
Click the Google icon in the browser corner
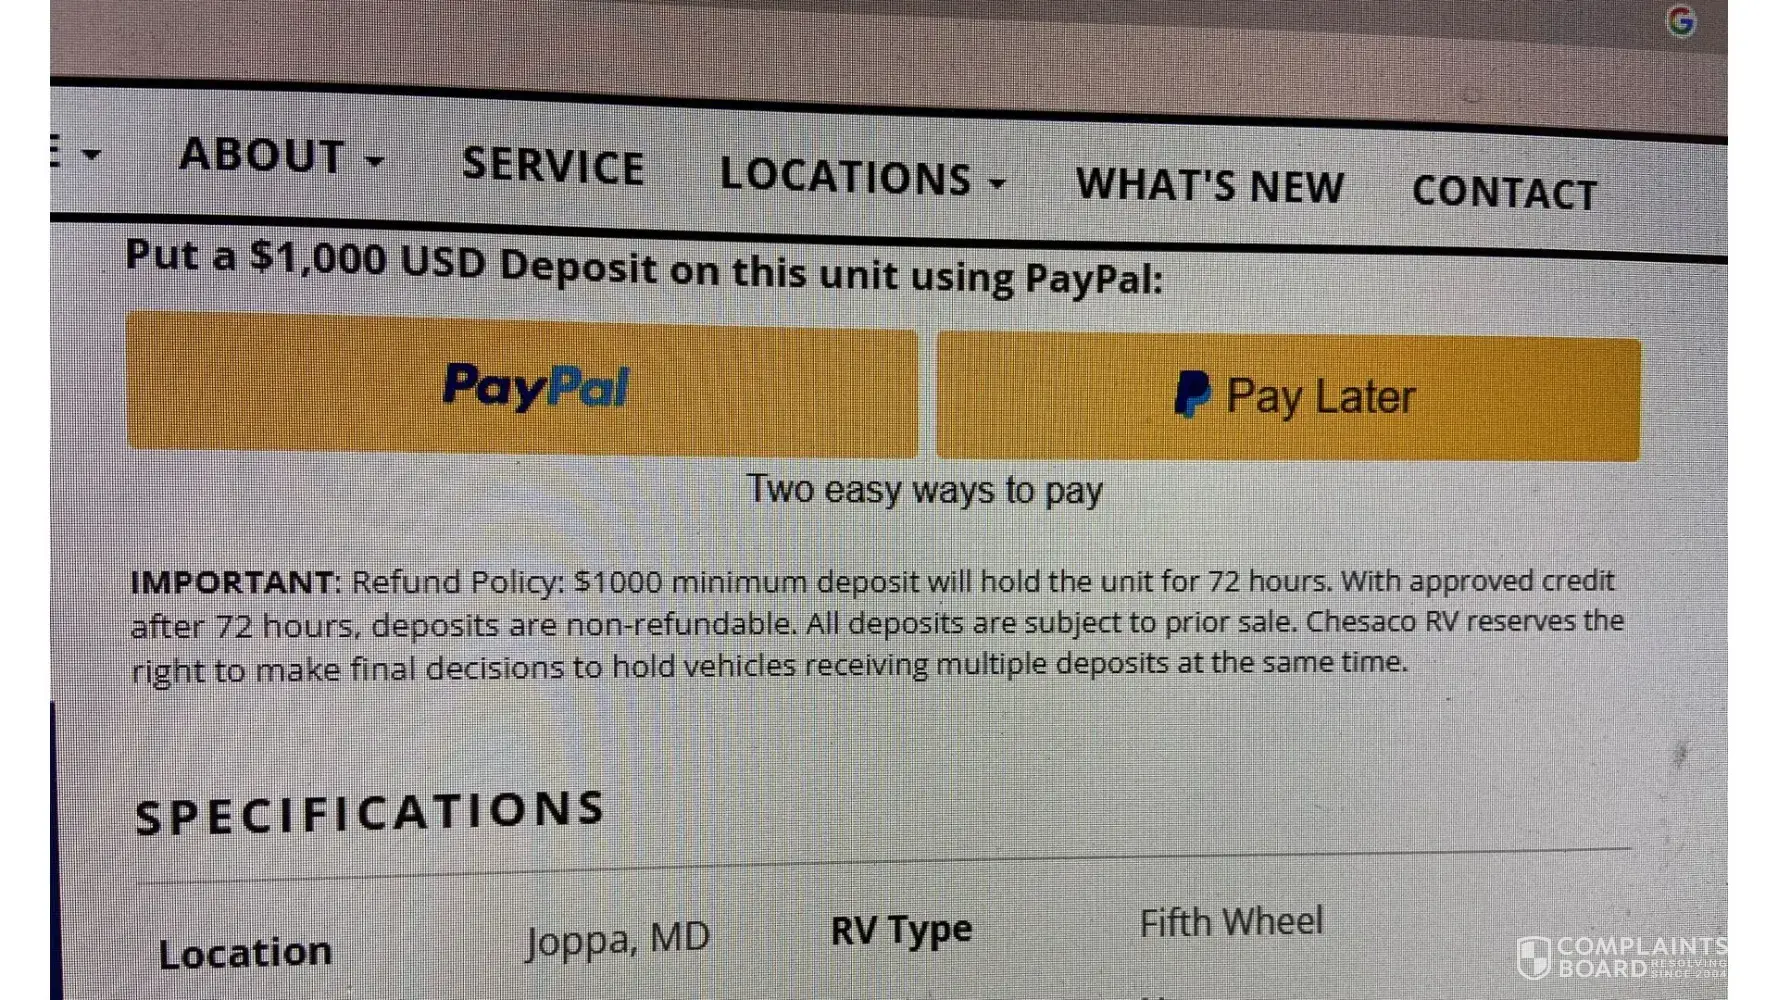[1681, 20]
